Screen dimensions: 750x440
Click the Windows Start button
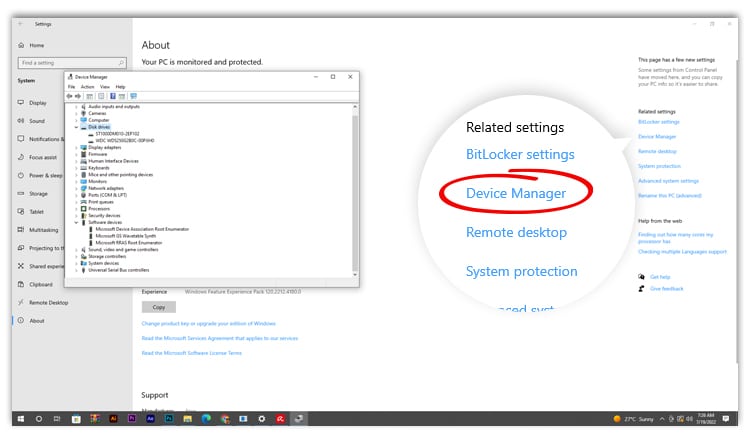point(20,418)
